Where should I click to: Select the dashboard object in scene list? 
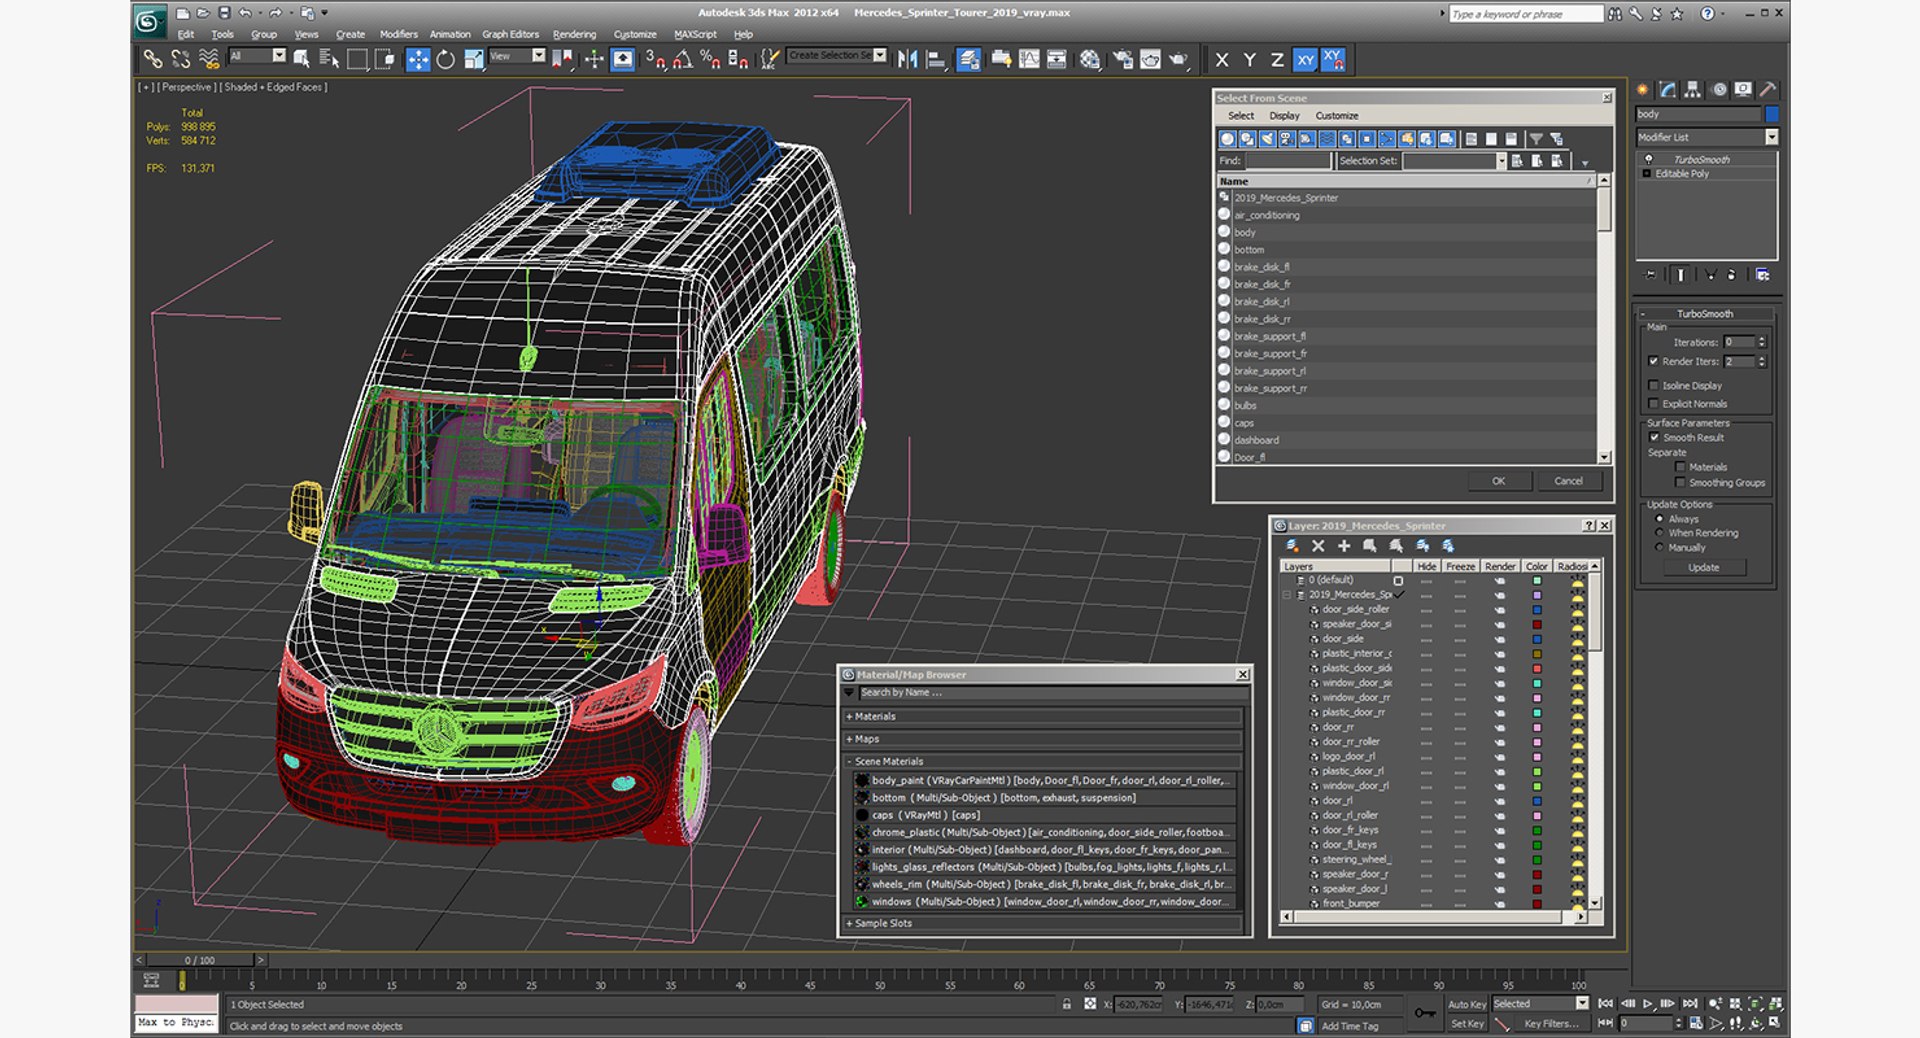(x=1406, y=440)
